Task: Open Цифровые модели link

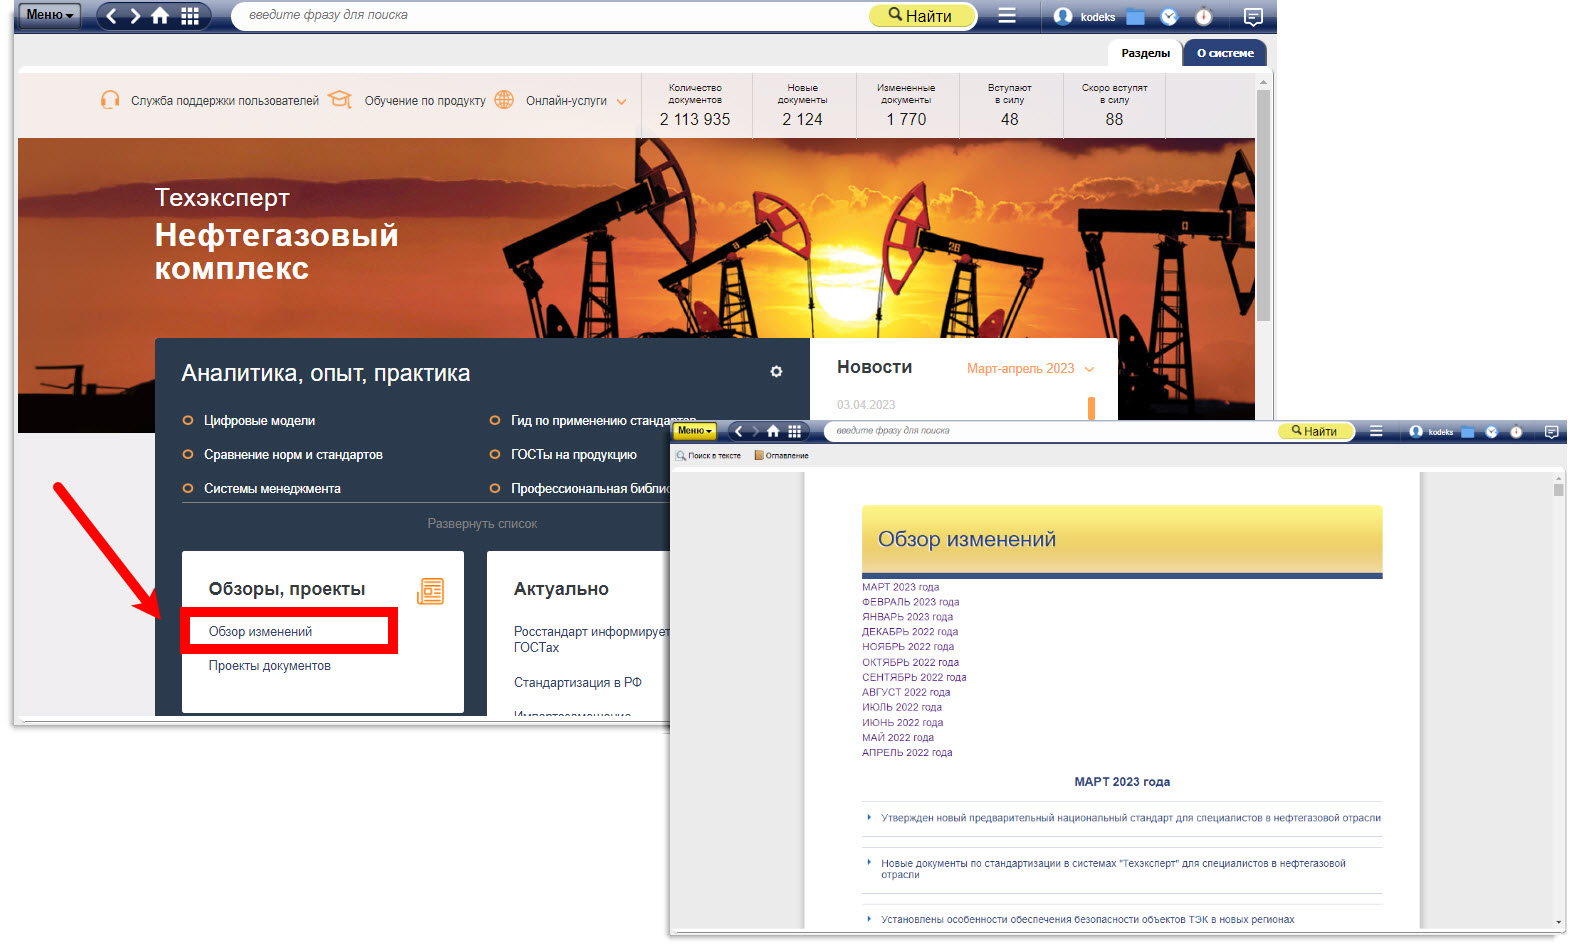Action: pos(259,421)
